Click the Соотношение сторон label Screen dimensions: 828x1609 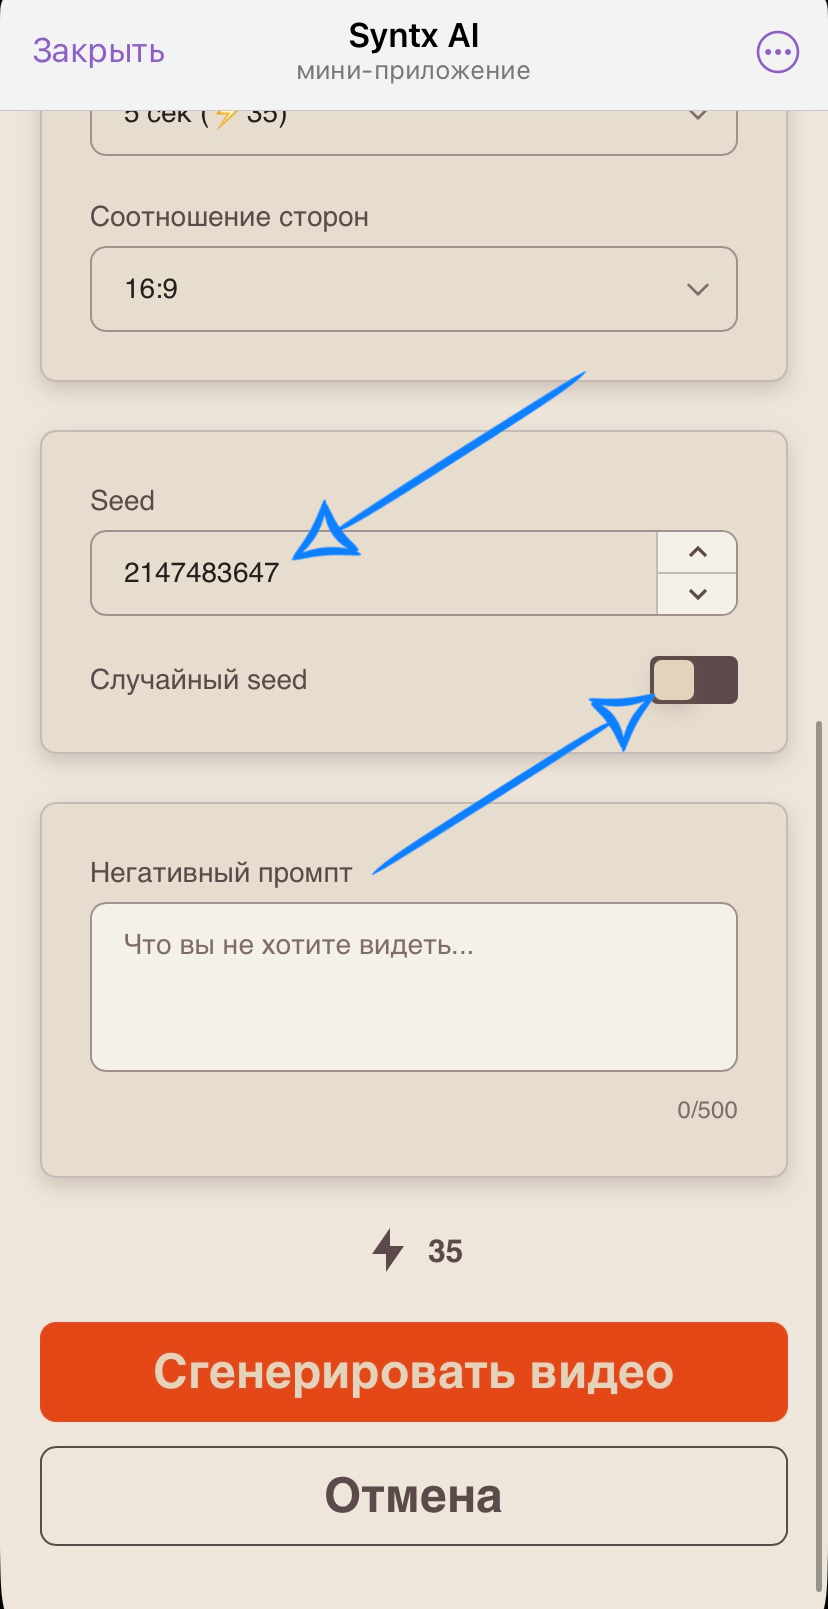click(x=229, y=217)
